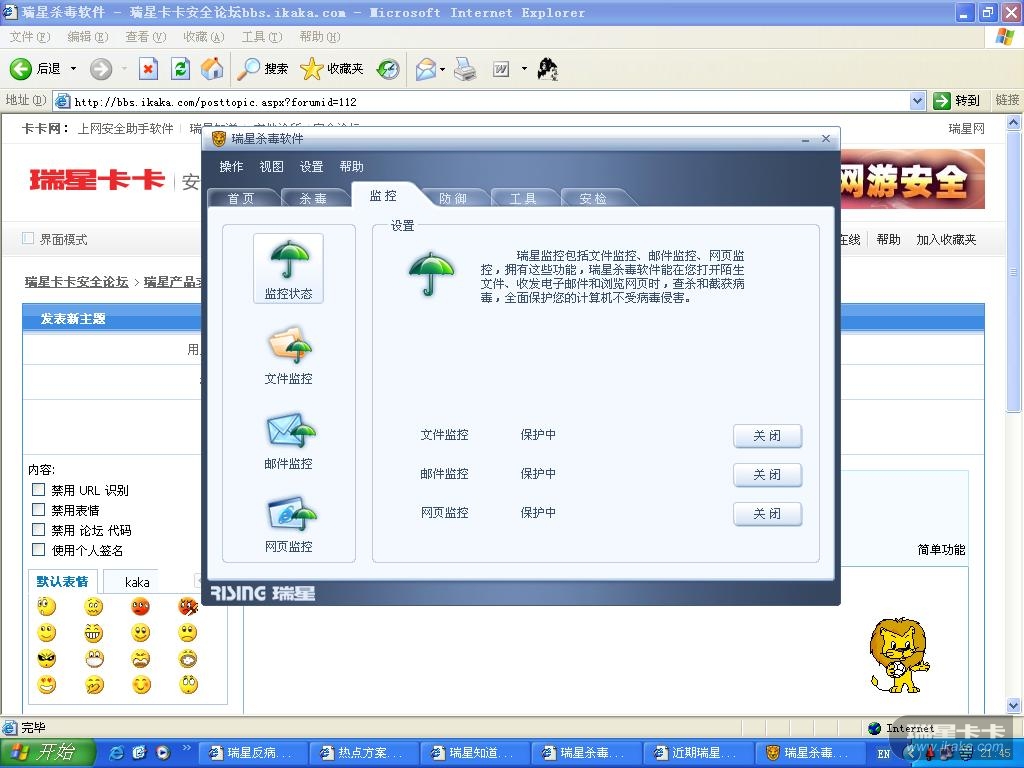
Task: Click the Rising lion mascot image
Action: [899, 655]
